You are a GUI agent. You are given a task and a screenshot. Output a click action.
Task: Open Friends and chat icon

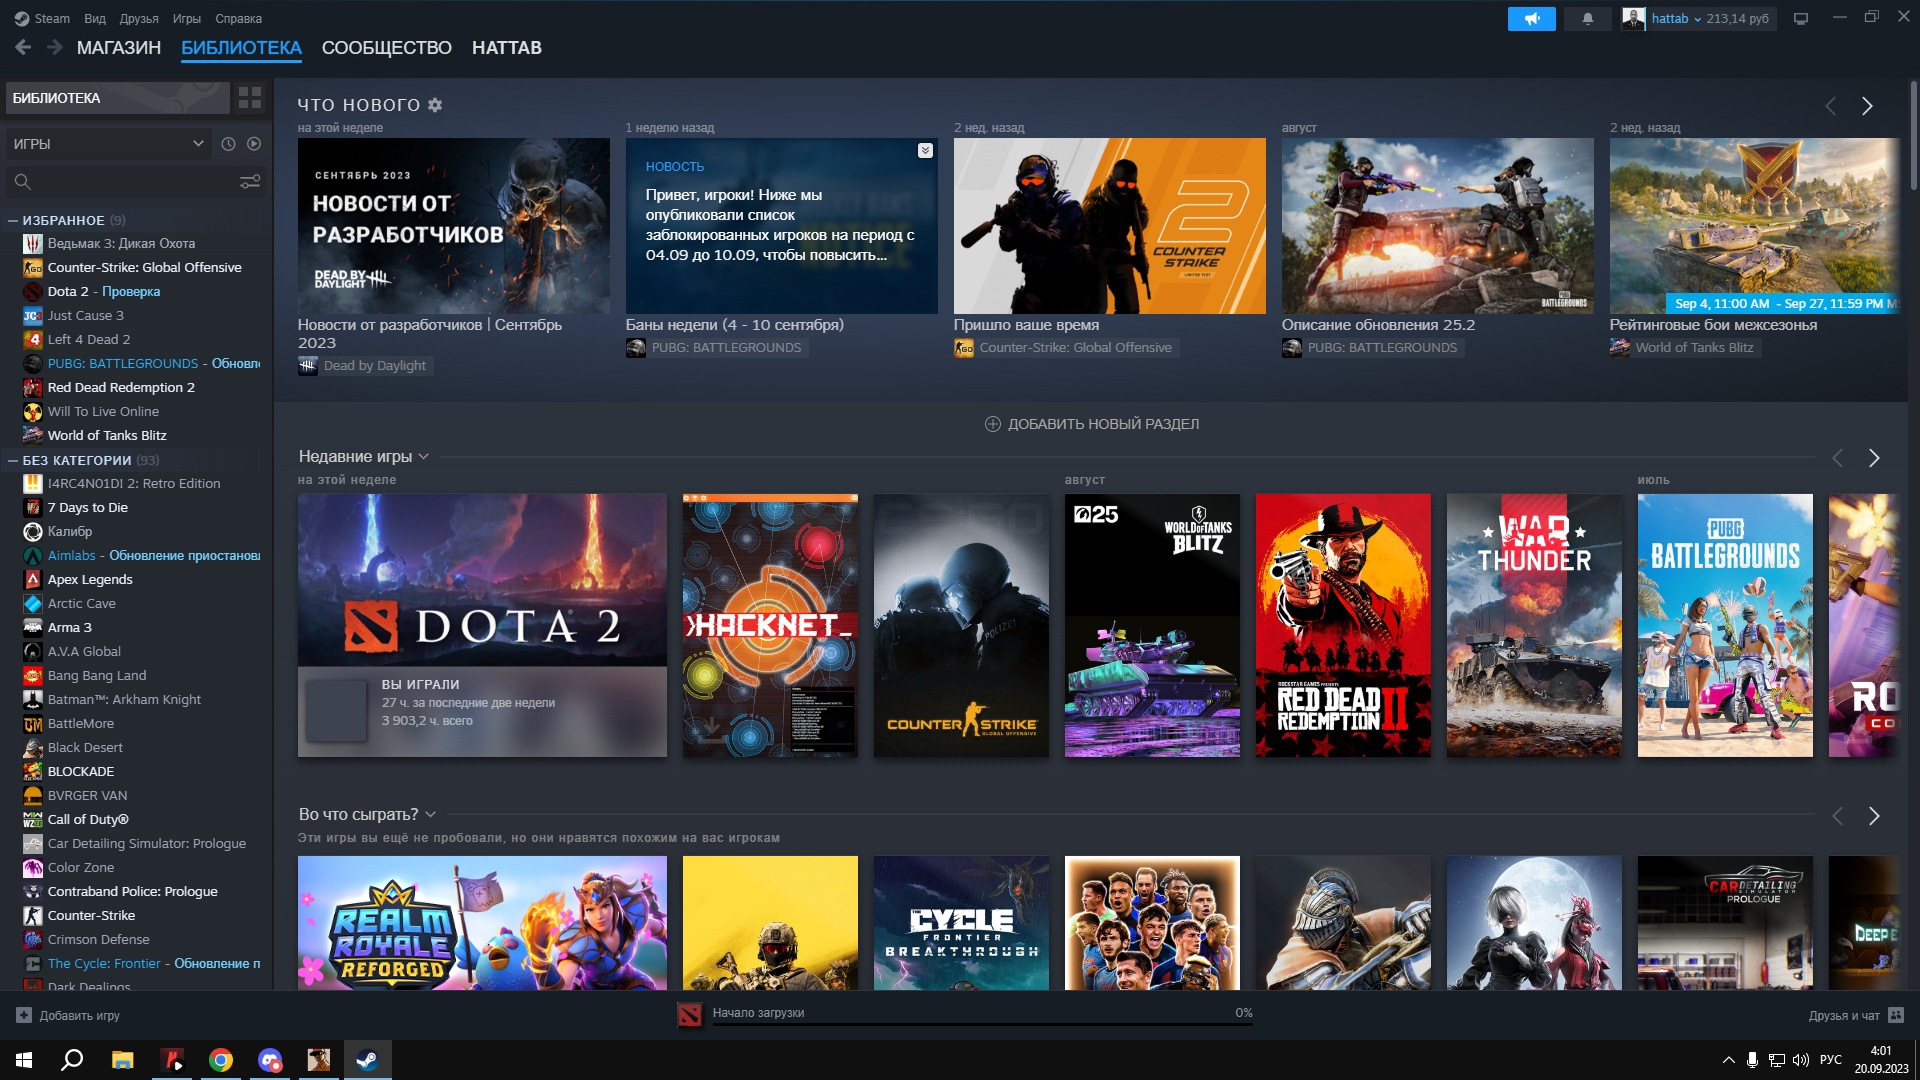(1896, 1015)
